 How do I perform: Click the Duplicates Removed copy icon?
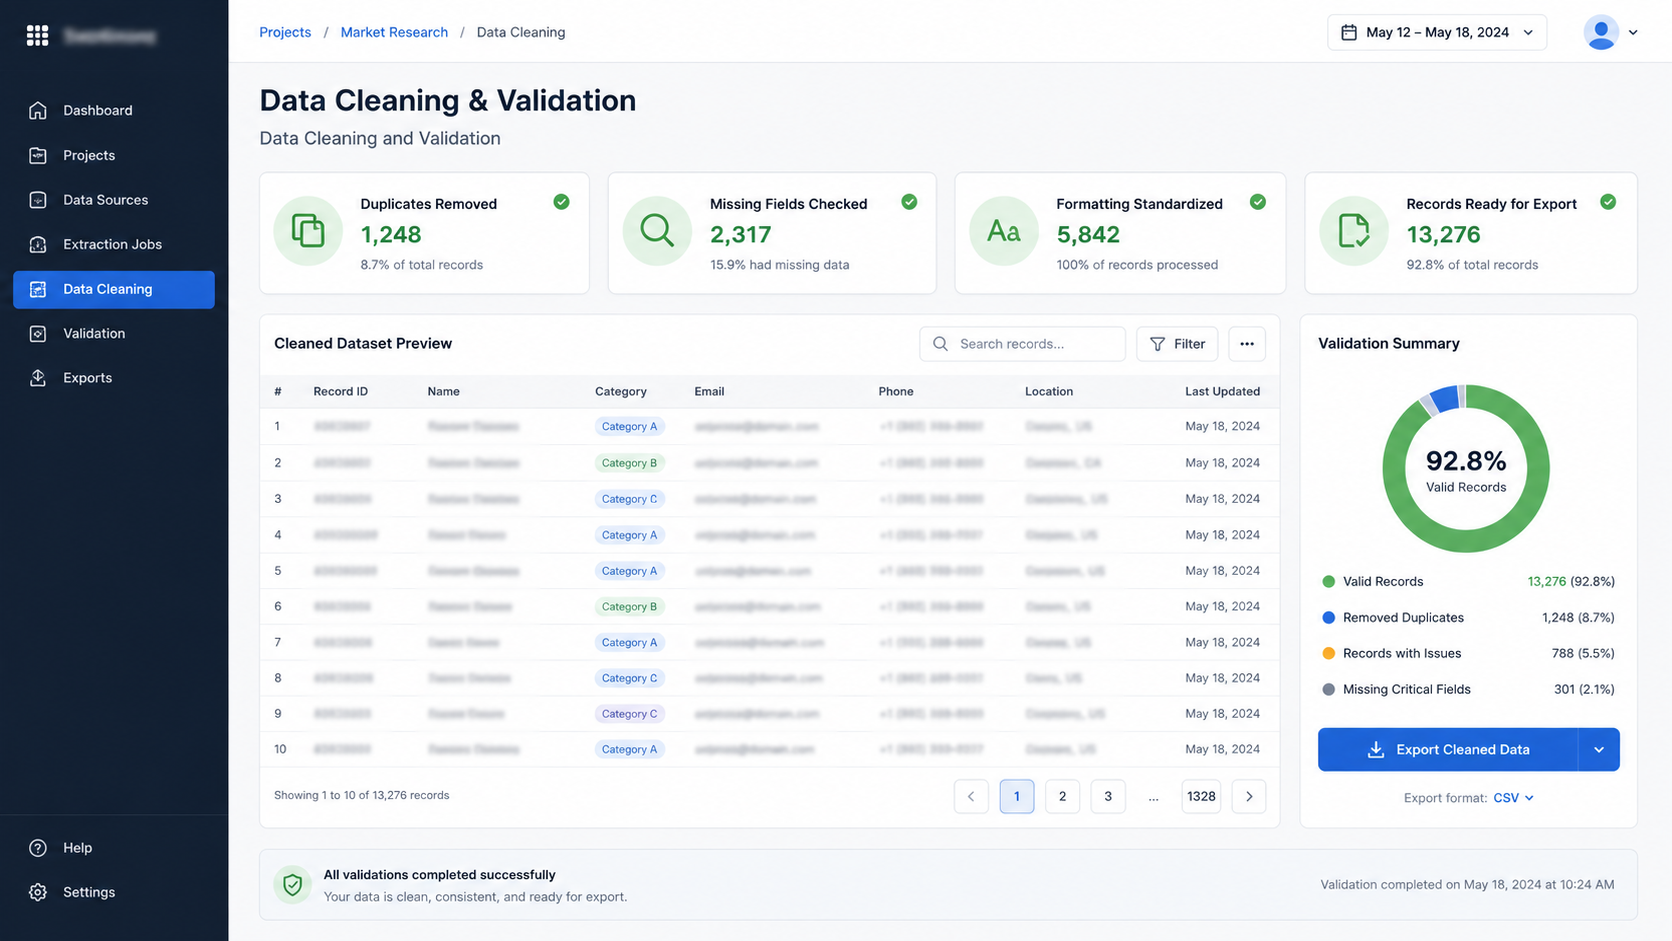[x=308, y=231]
